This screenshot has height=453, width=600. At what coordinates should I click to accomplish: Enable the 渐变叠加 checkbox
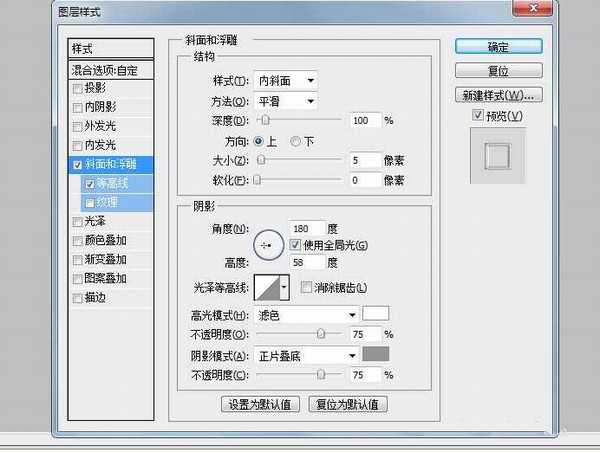tap(77, 260)
